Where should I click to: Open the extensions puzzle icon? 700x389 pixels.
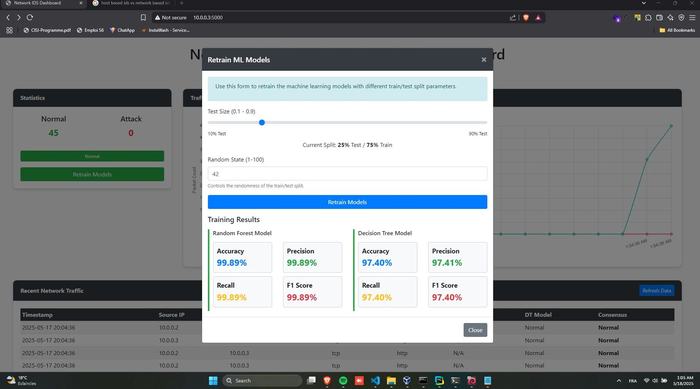coord(648,18)
